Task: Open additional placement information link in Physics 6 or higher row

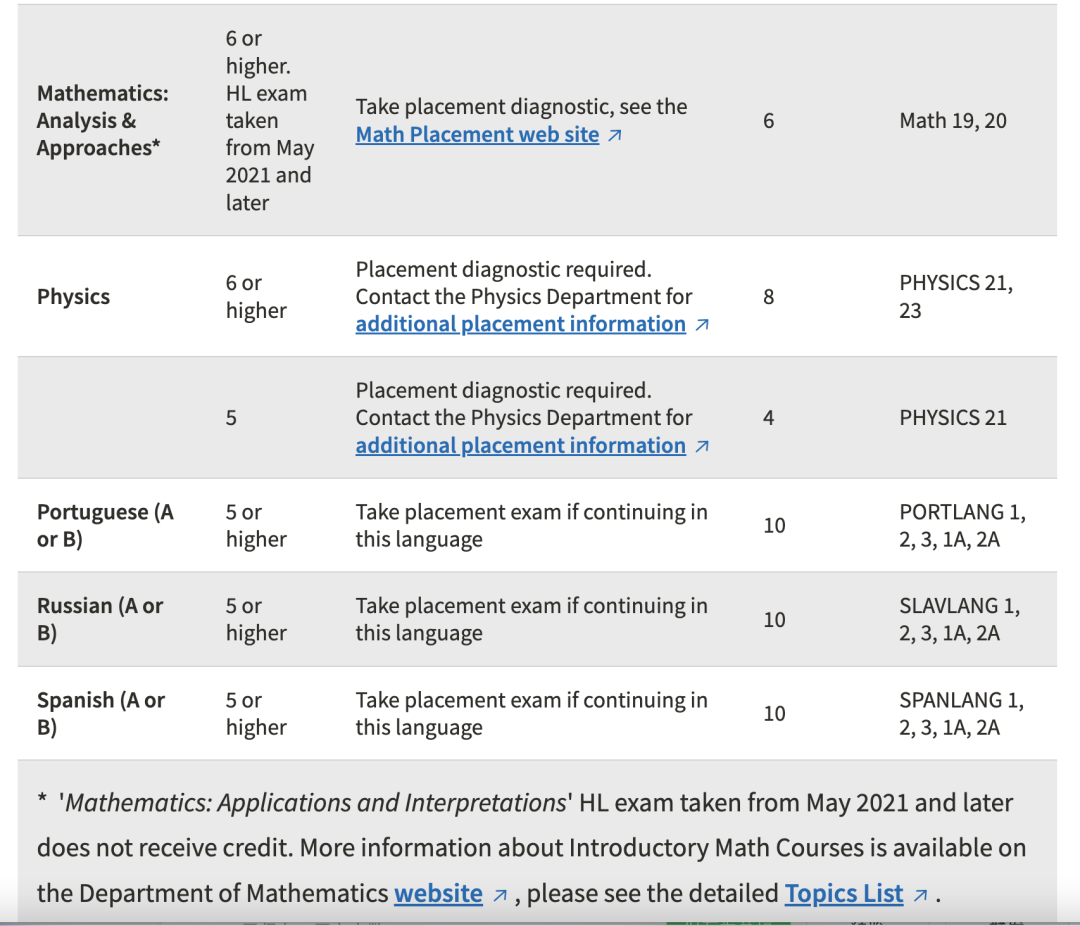Action: pyautogui.click(x=521, y=324)
